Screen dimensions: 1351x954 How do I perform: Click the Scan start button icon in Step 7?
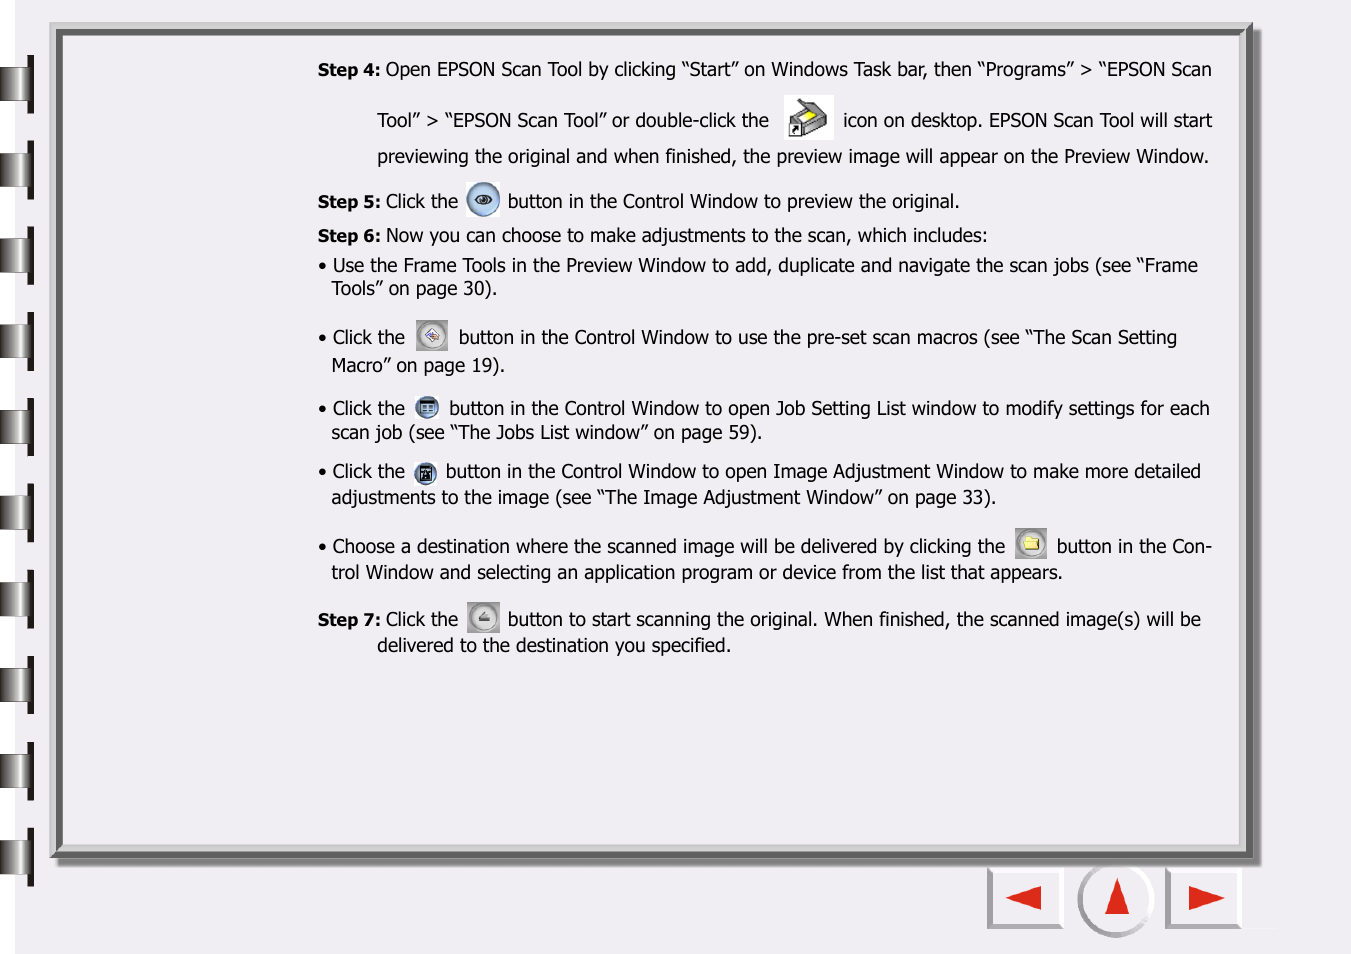(483, 618)
